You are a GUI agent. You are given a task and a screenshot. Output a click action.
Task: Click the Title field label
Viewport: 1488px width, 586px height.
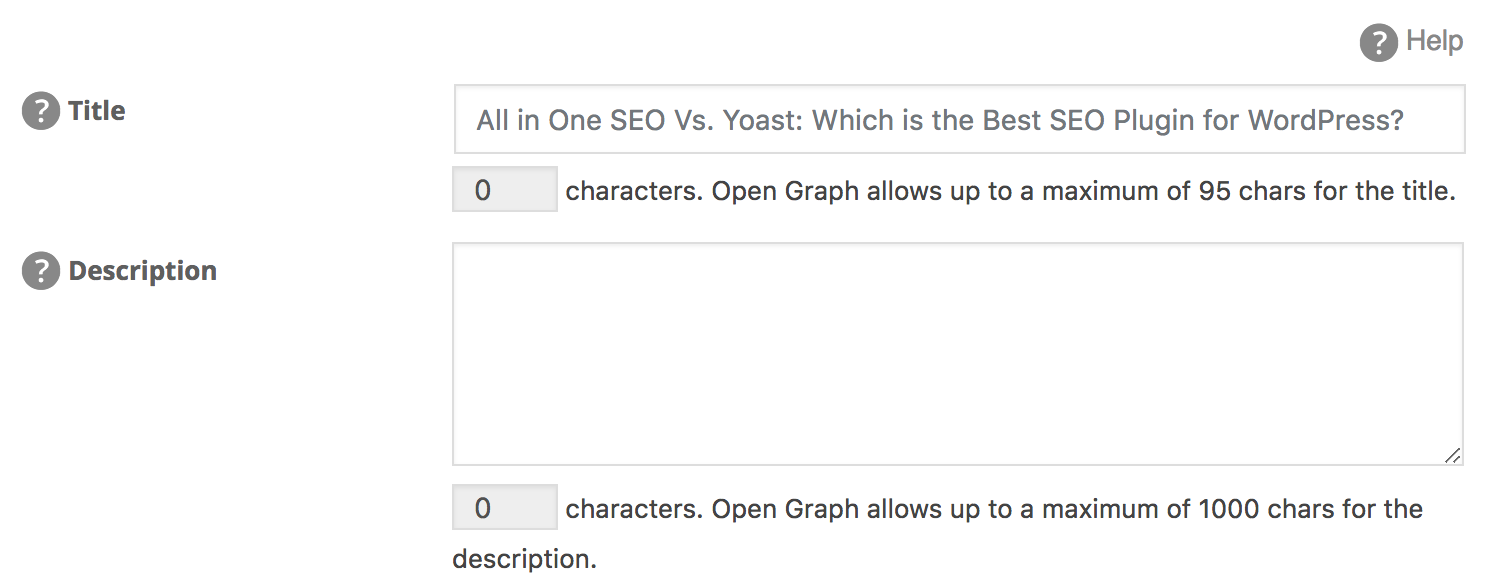coord(97,111)
